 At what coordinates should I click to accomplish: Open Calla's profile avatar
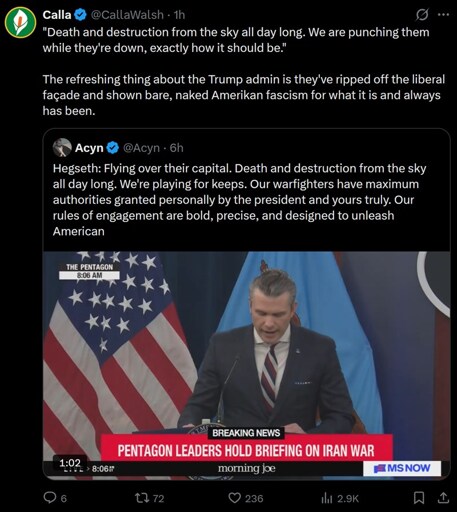20,22
